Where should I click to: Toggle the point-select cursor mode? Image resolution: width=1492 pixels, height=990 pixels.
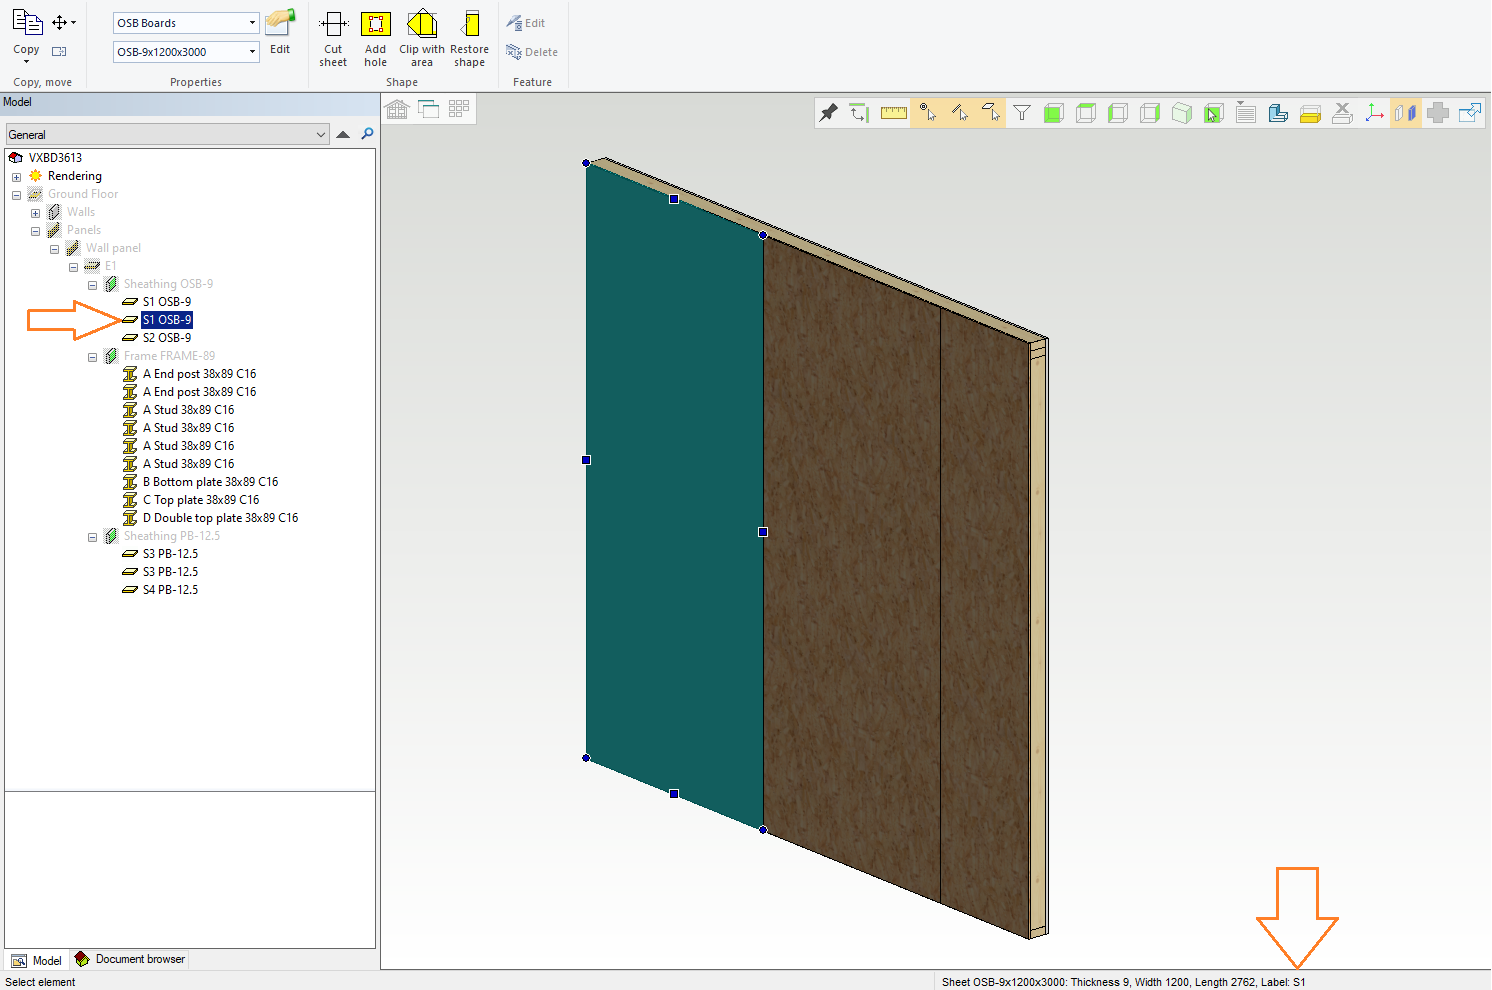click(x=928, y=113)
